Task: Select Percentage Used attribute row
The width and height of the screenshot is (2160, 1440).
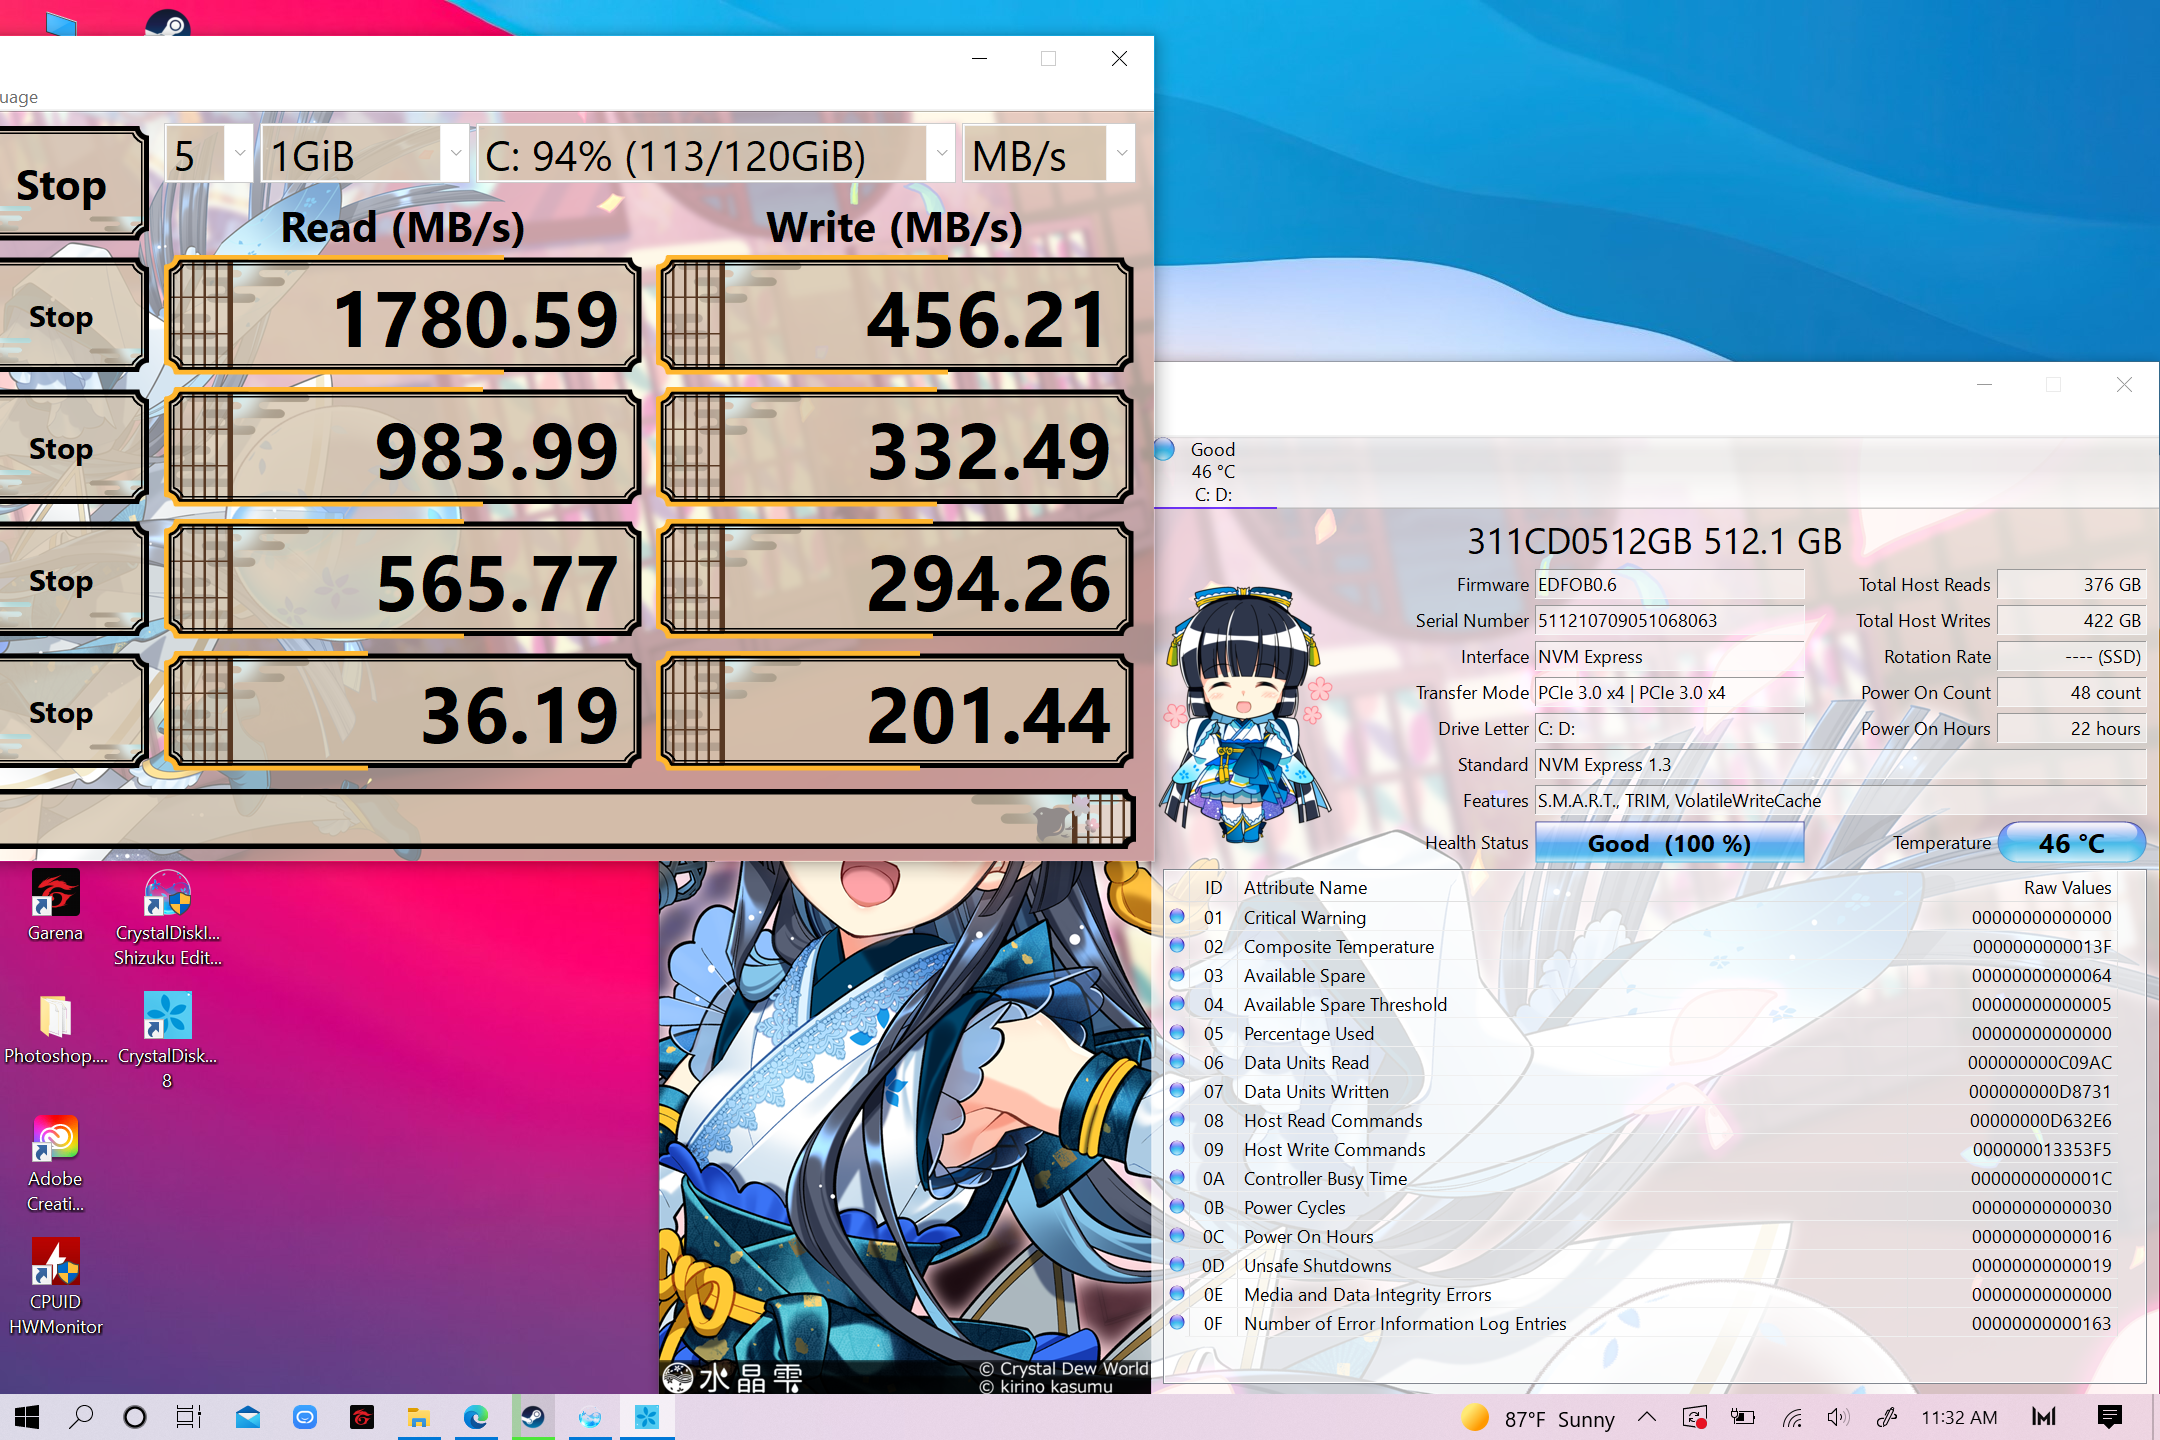Action: click(x=1643, y=1033)
